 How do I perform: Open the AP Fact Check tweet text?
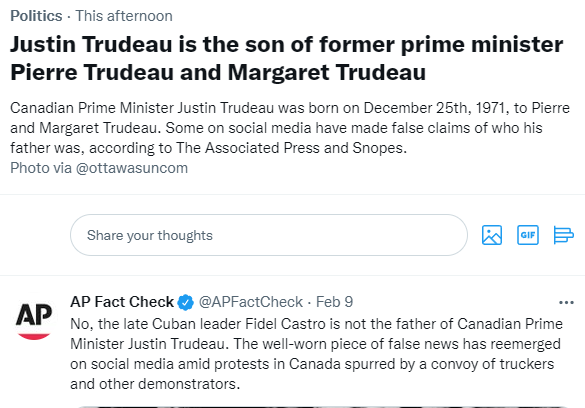click(x=316, y=354)
